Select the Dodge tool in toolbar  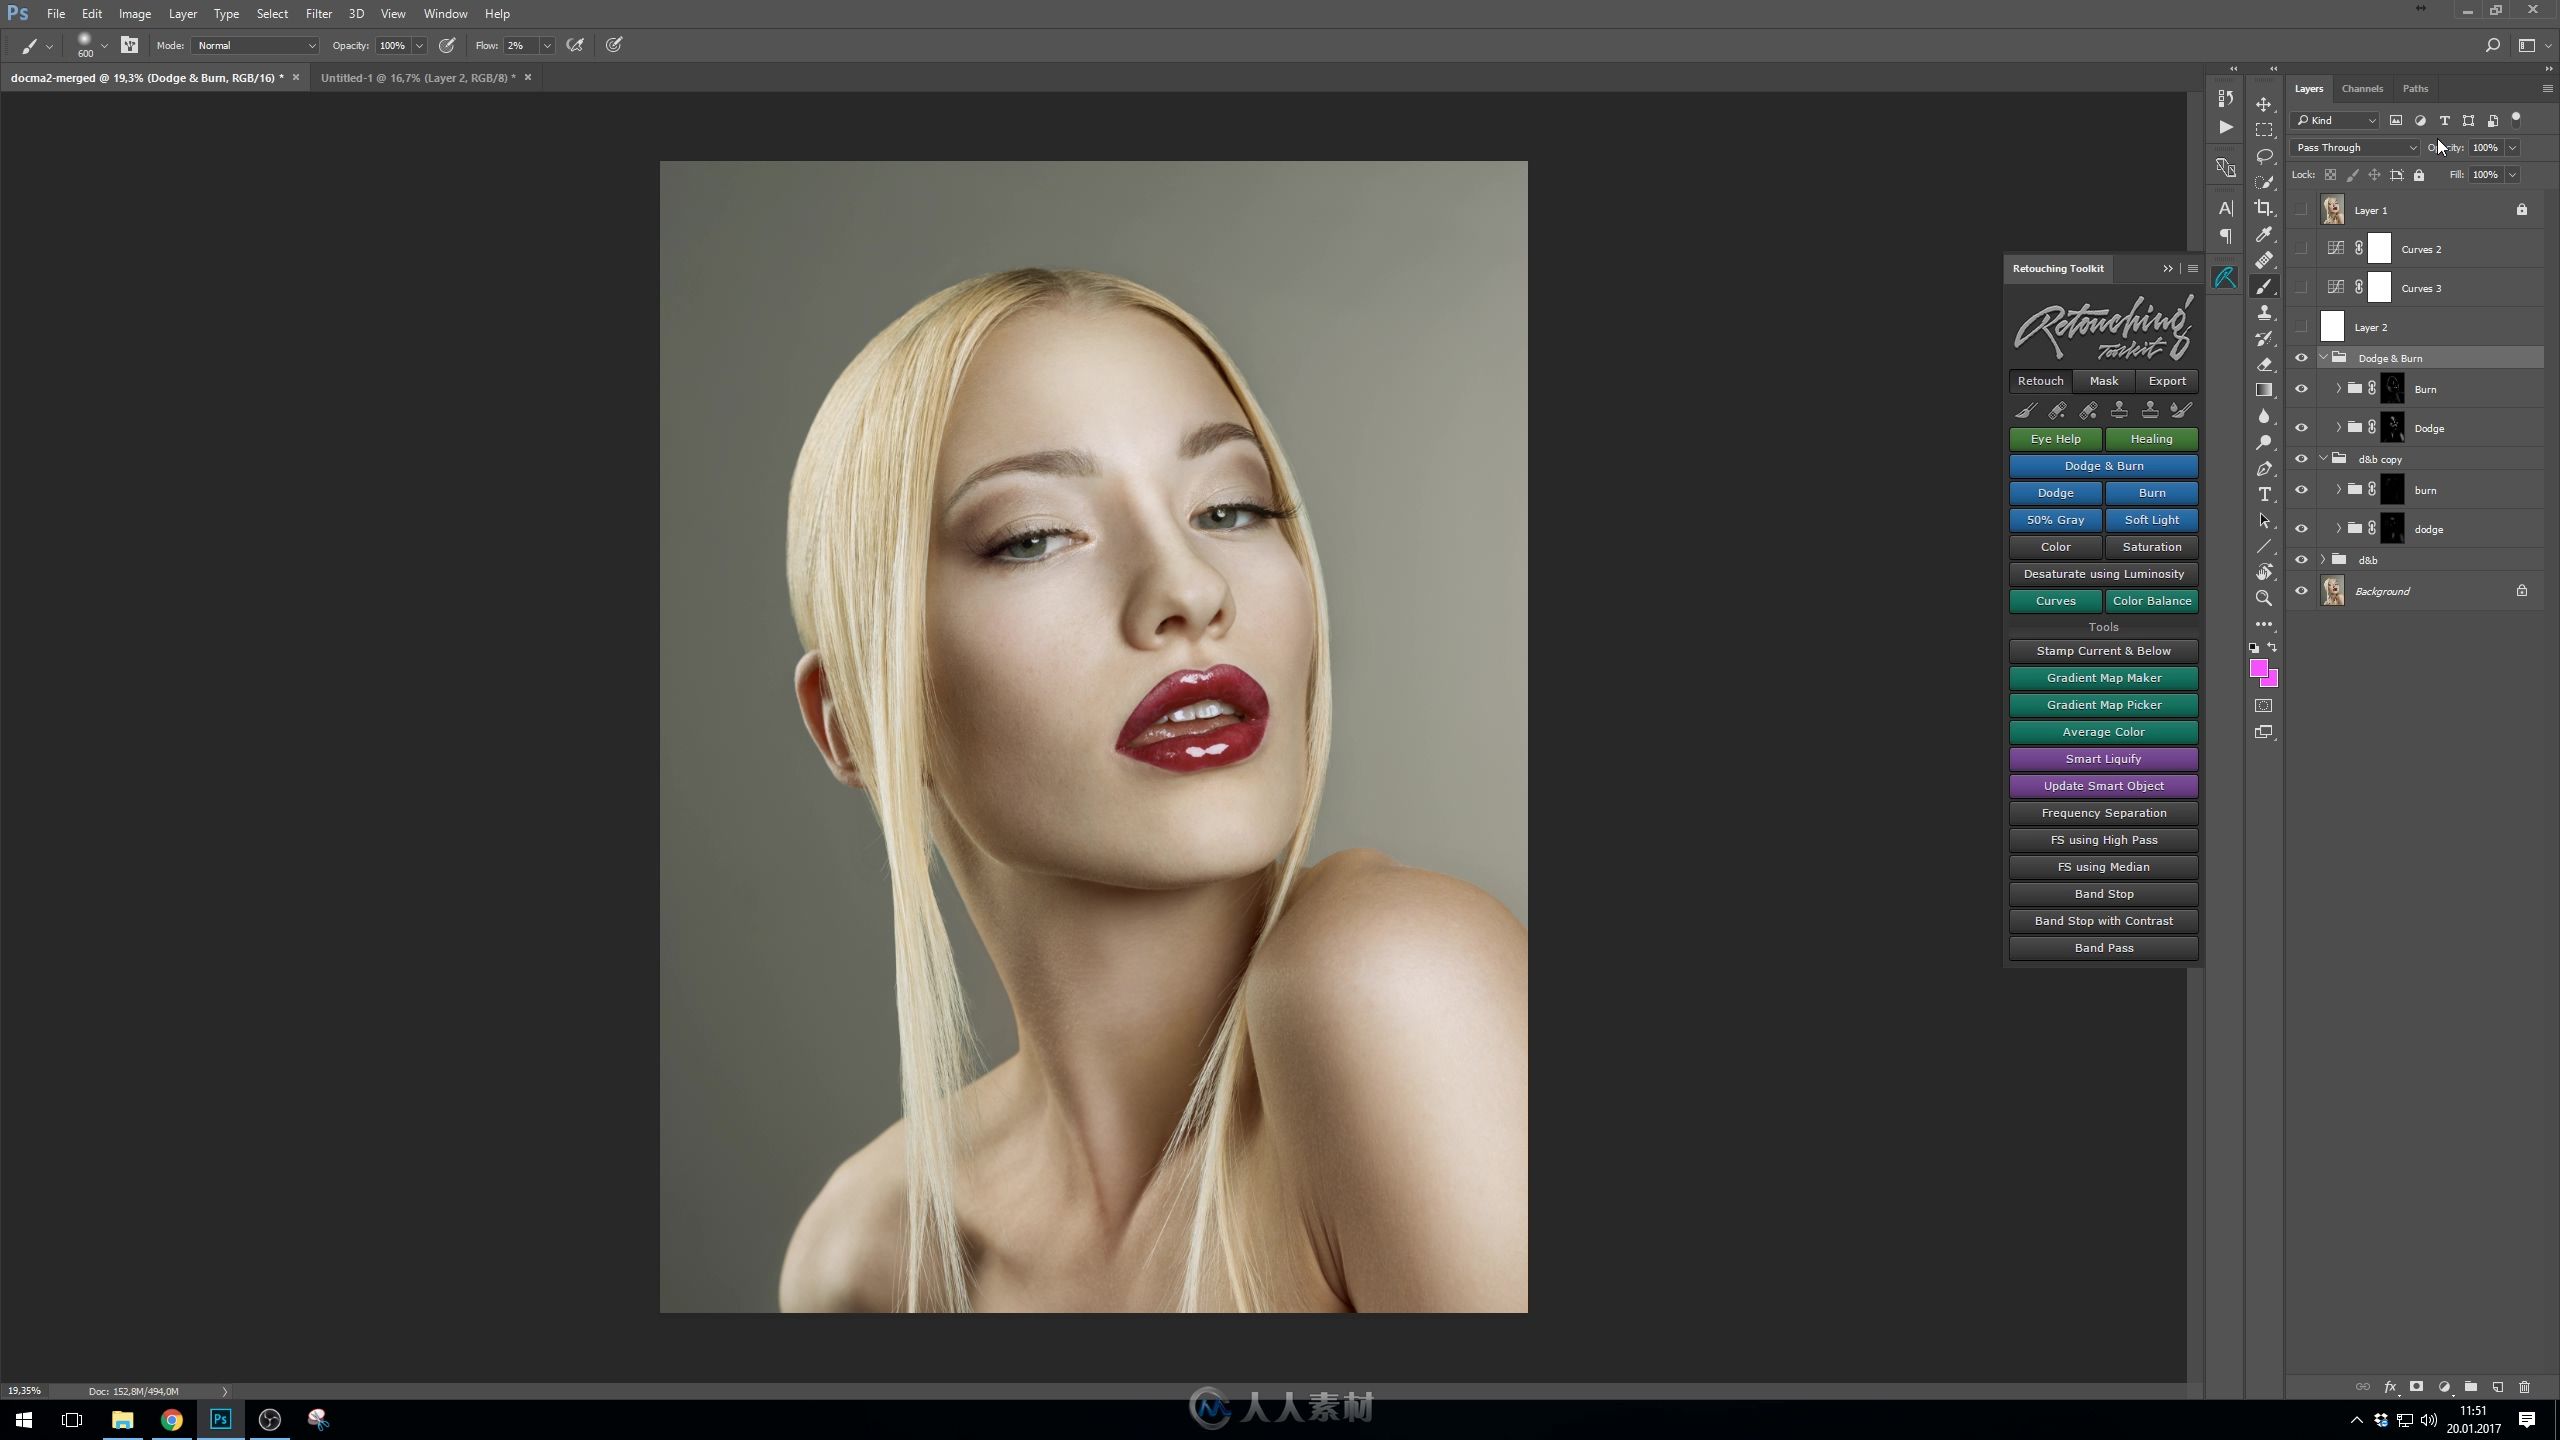pos(2264,442)
